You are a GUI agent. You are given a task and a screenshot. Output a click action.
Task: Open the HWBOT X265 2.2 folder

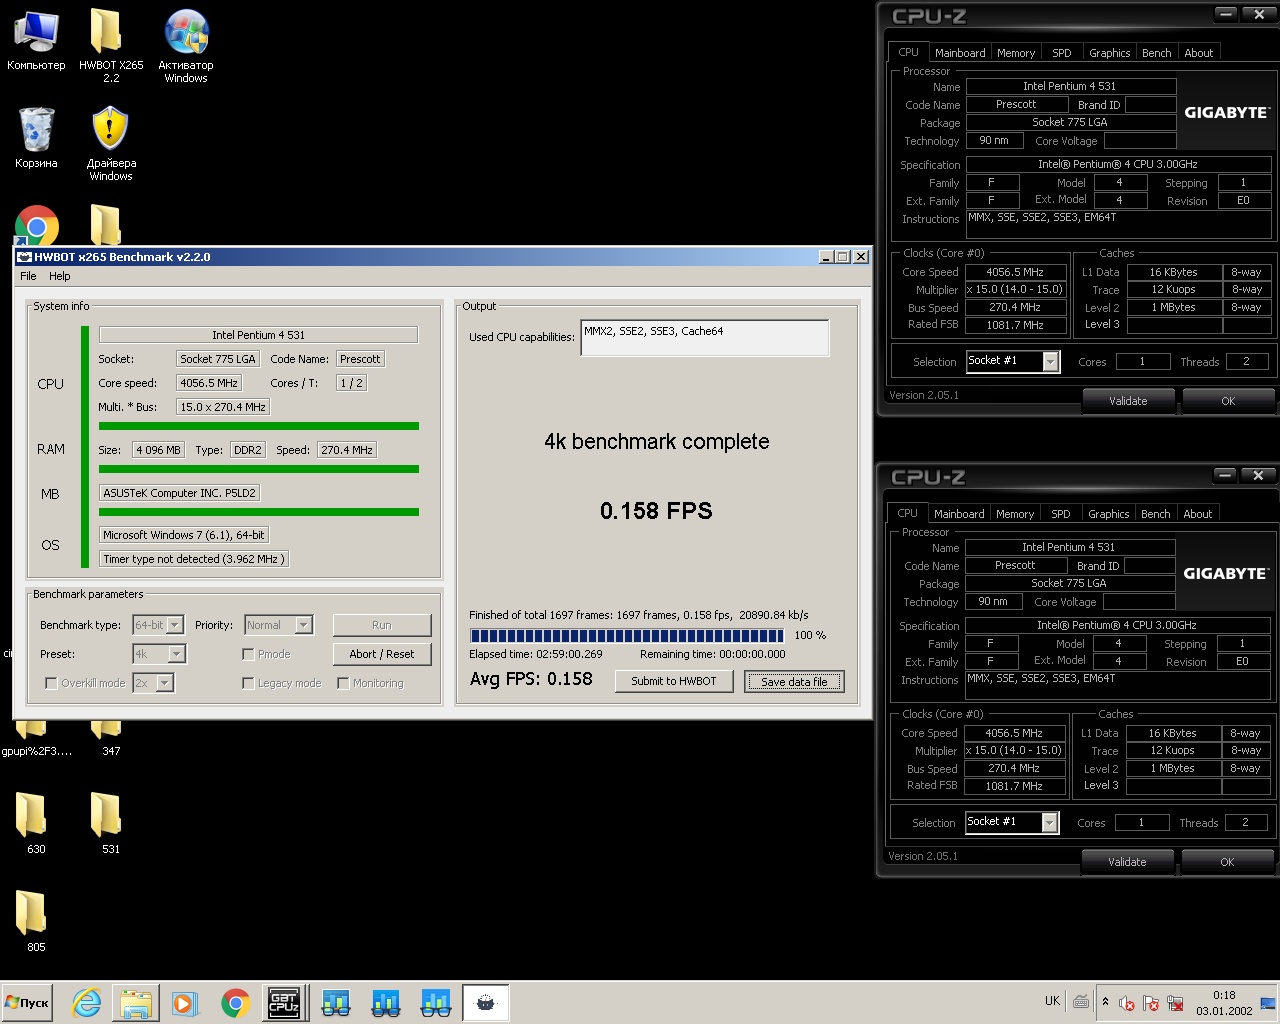[x=110, y=46]
